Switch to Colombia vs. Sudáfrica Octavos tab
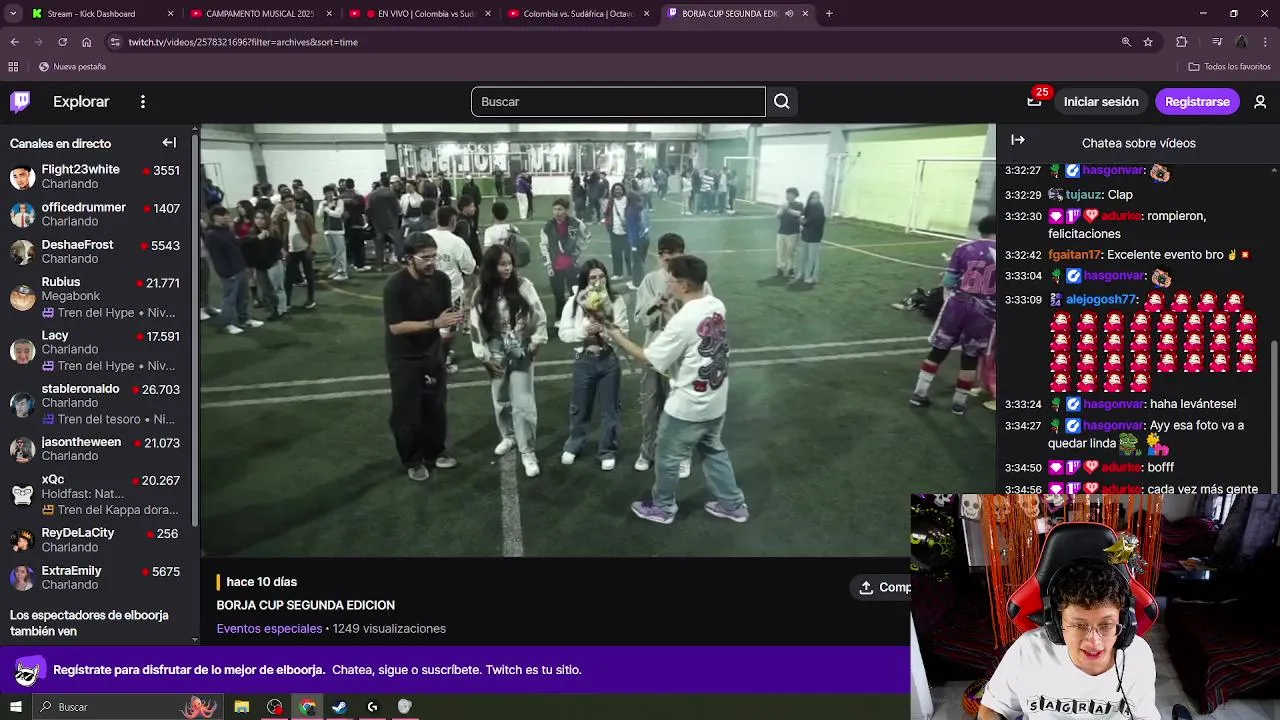Screen dimensions: 1280x720 [579, 14]
